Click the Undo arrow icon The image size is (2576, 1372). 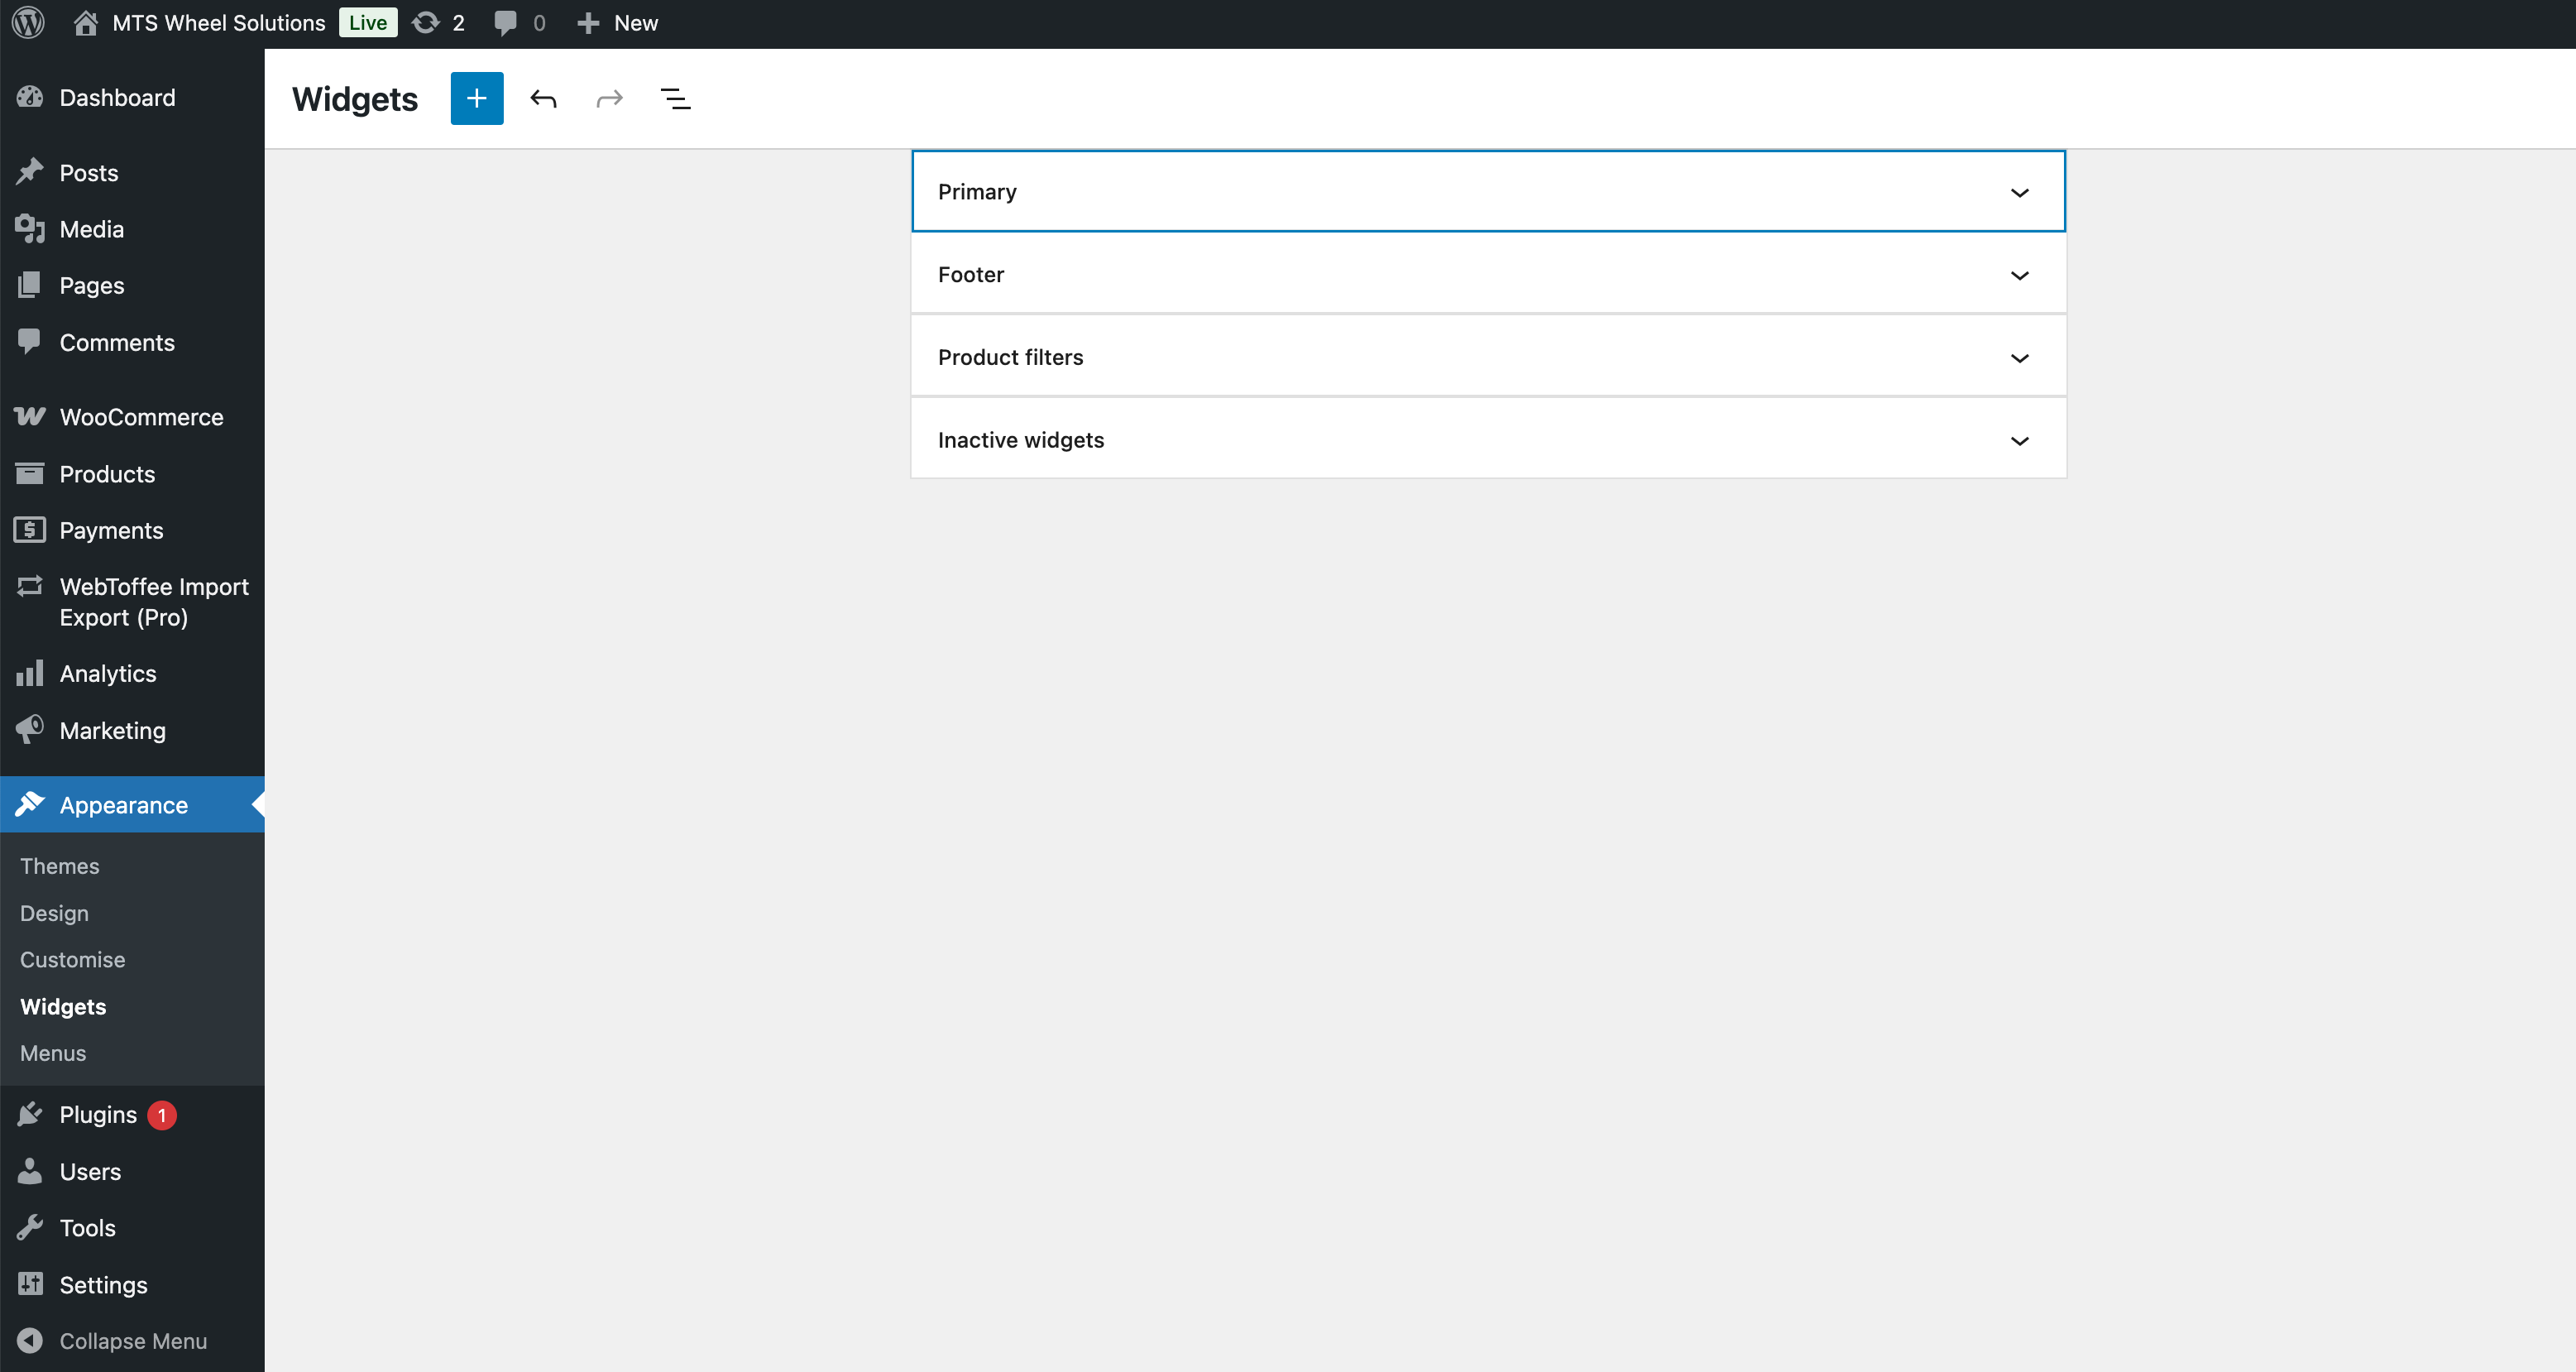[x=543, y=98]
